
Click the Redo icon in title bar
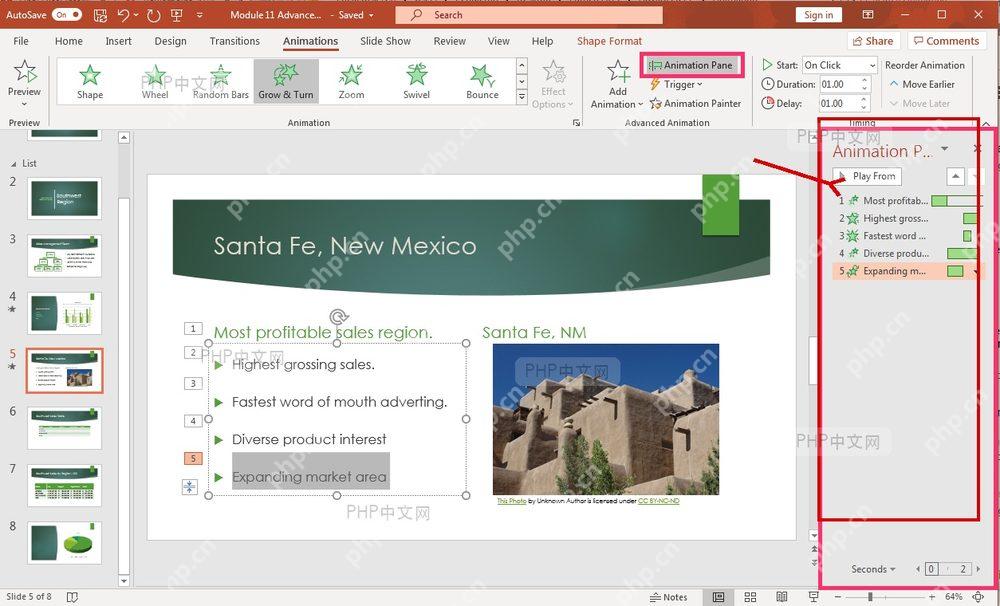(154, 15)
